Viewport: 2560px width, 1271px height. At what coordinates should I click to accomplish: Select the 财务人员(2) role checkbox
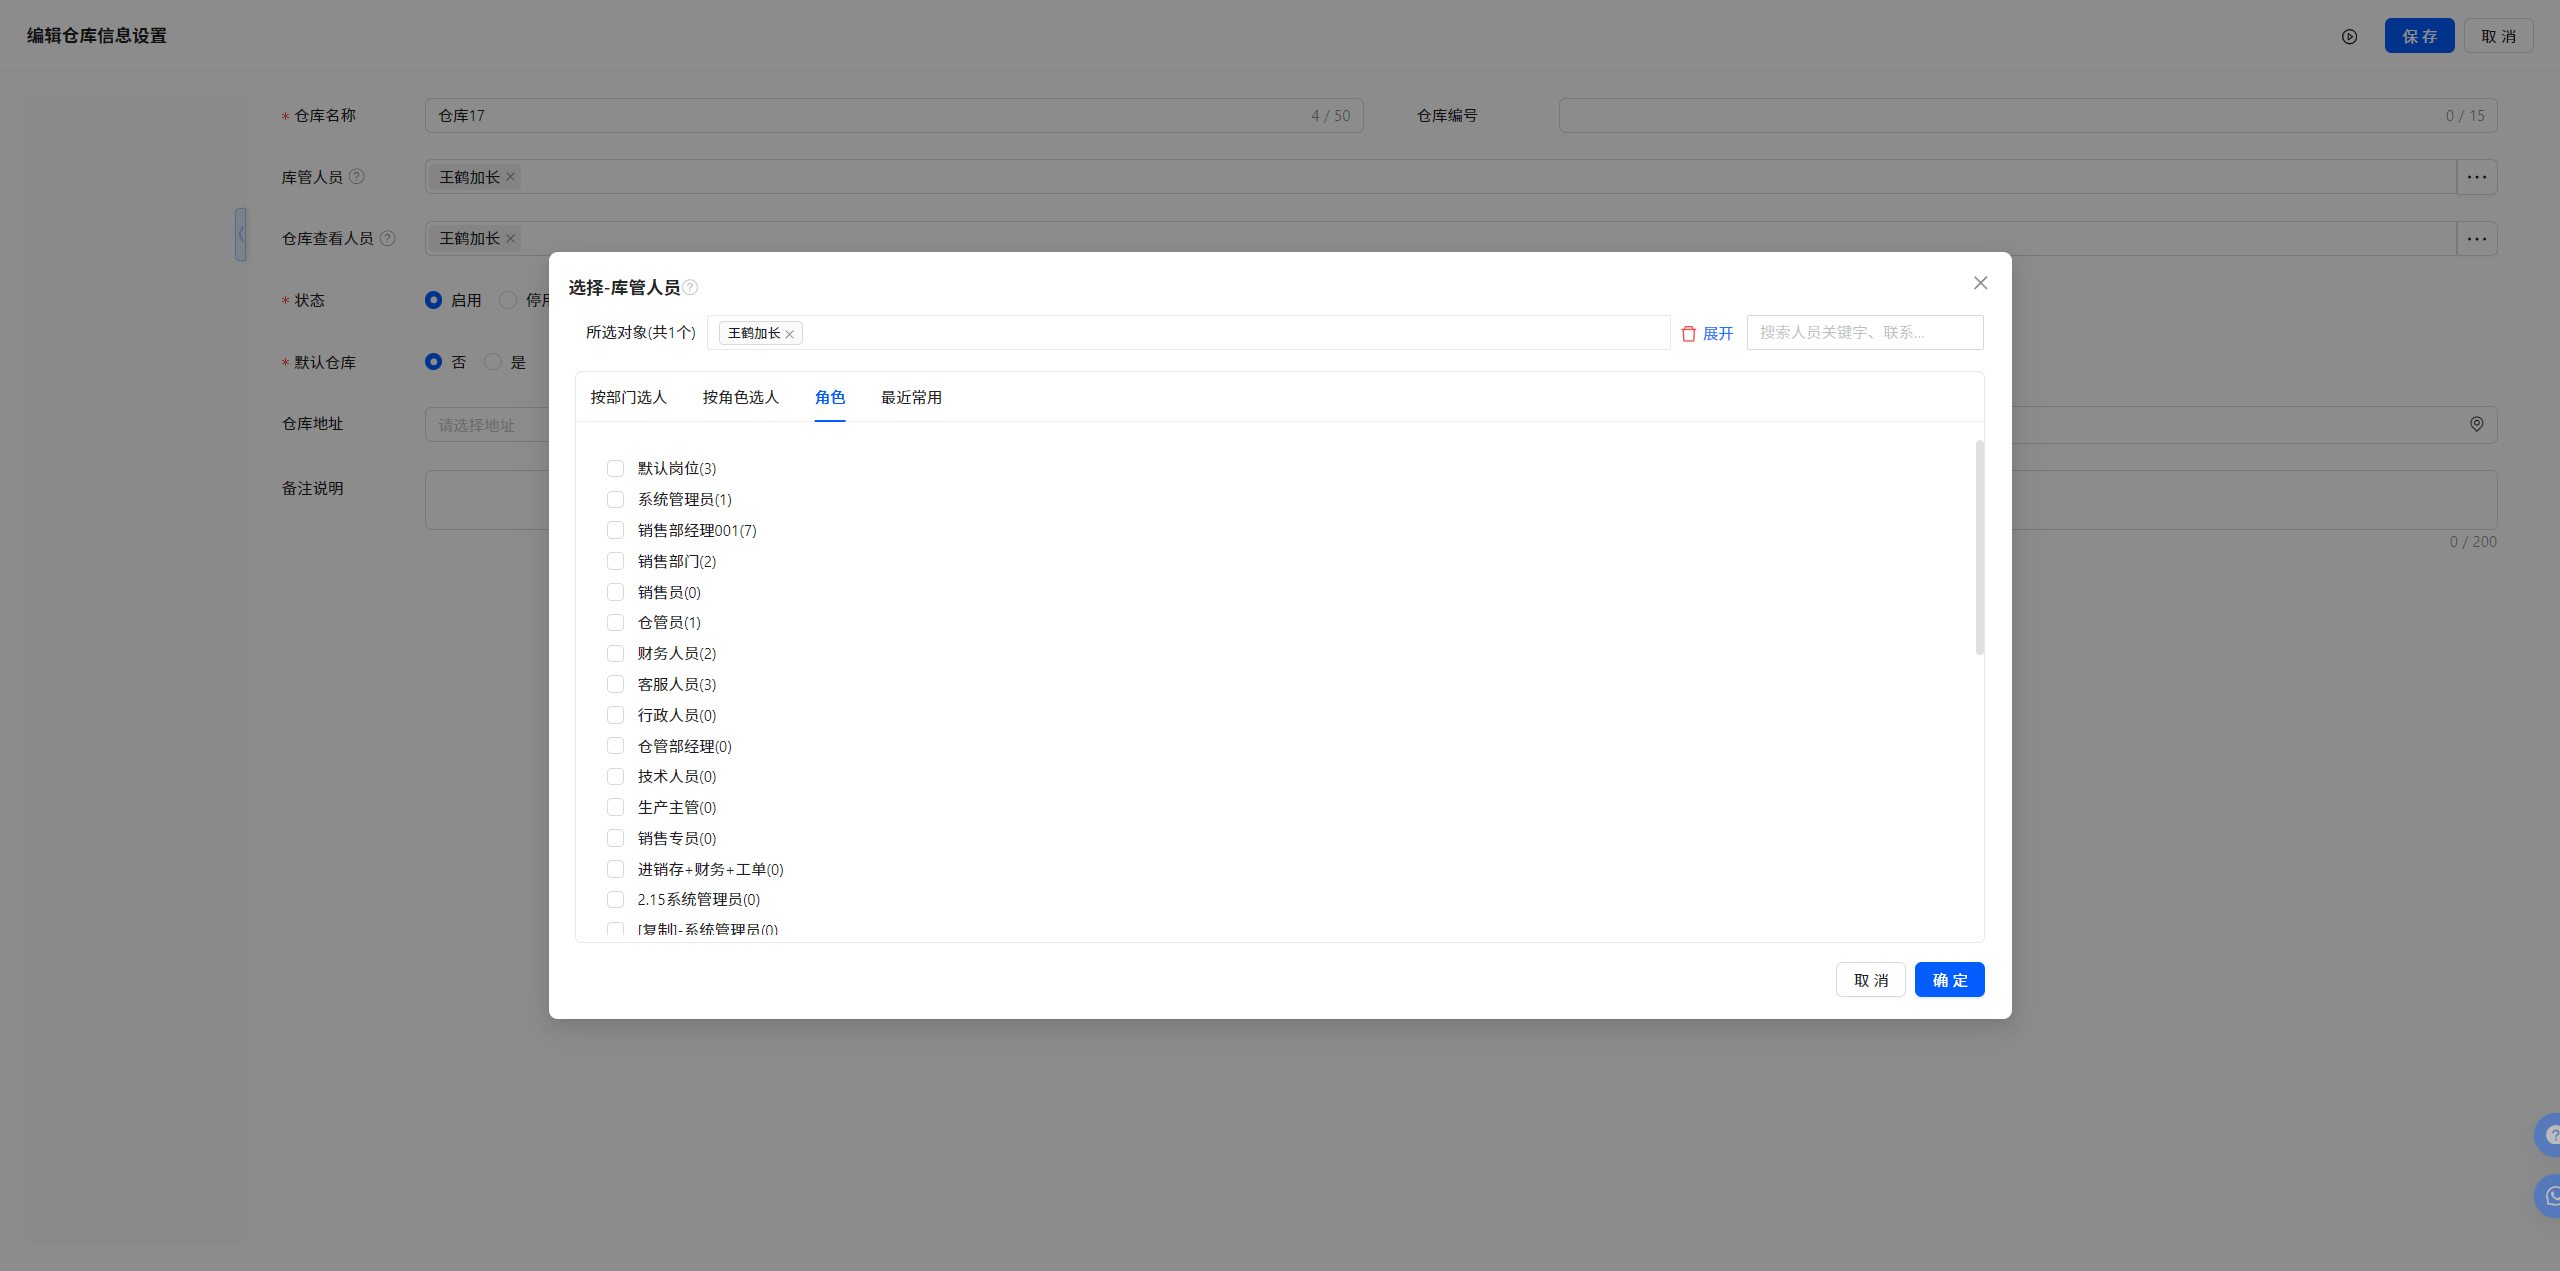(615, 653)
